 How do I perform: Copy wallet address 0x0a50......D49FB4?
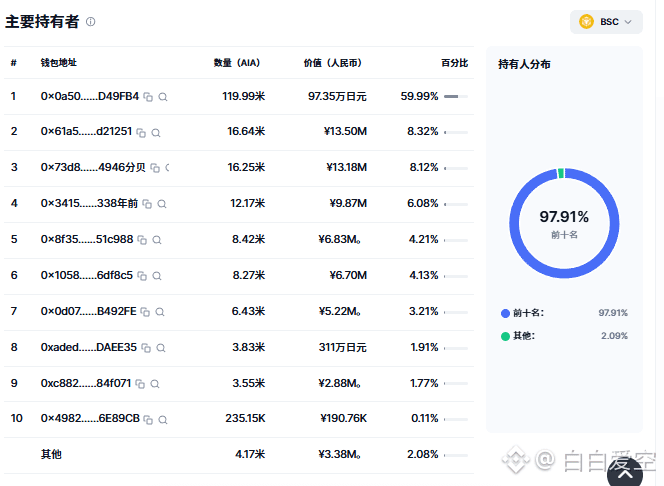[x=148, y=97]
